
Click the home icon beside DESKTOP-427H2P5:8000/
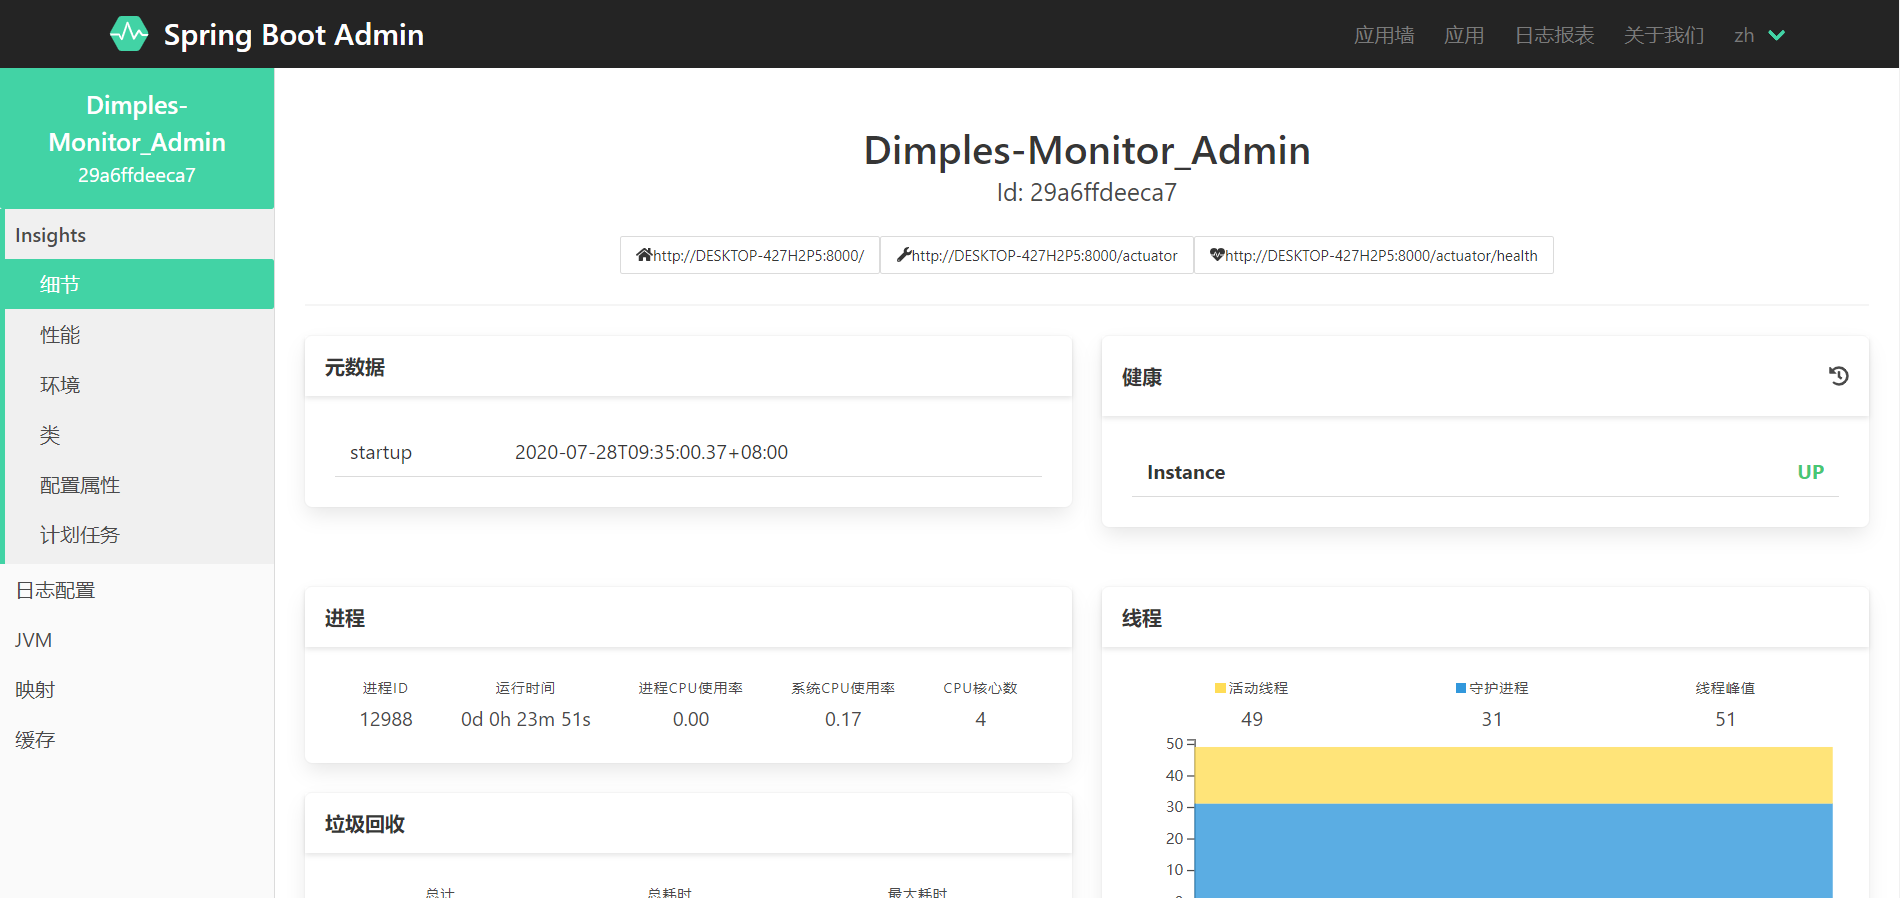pos(644,255)
